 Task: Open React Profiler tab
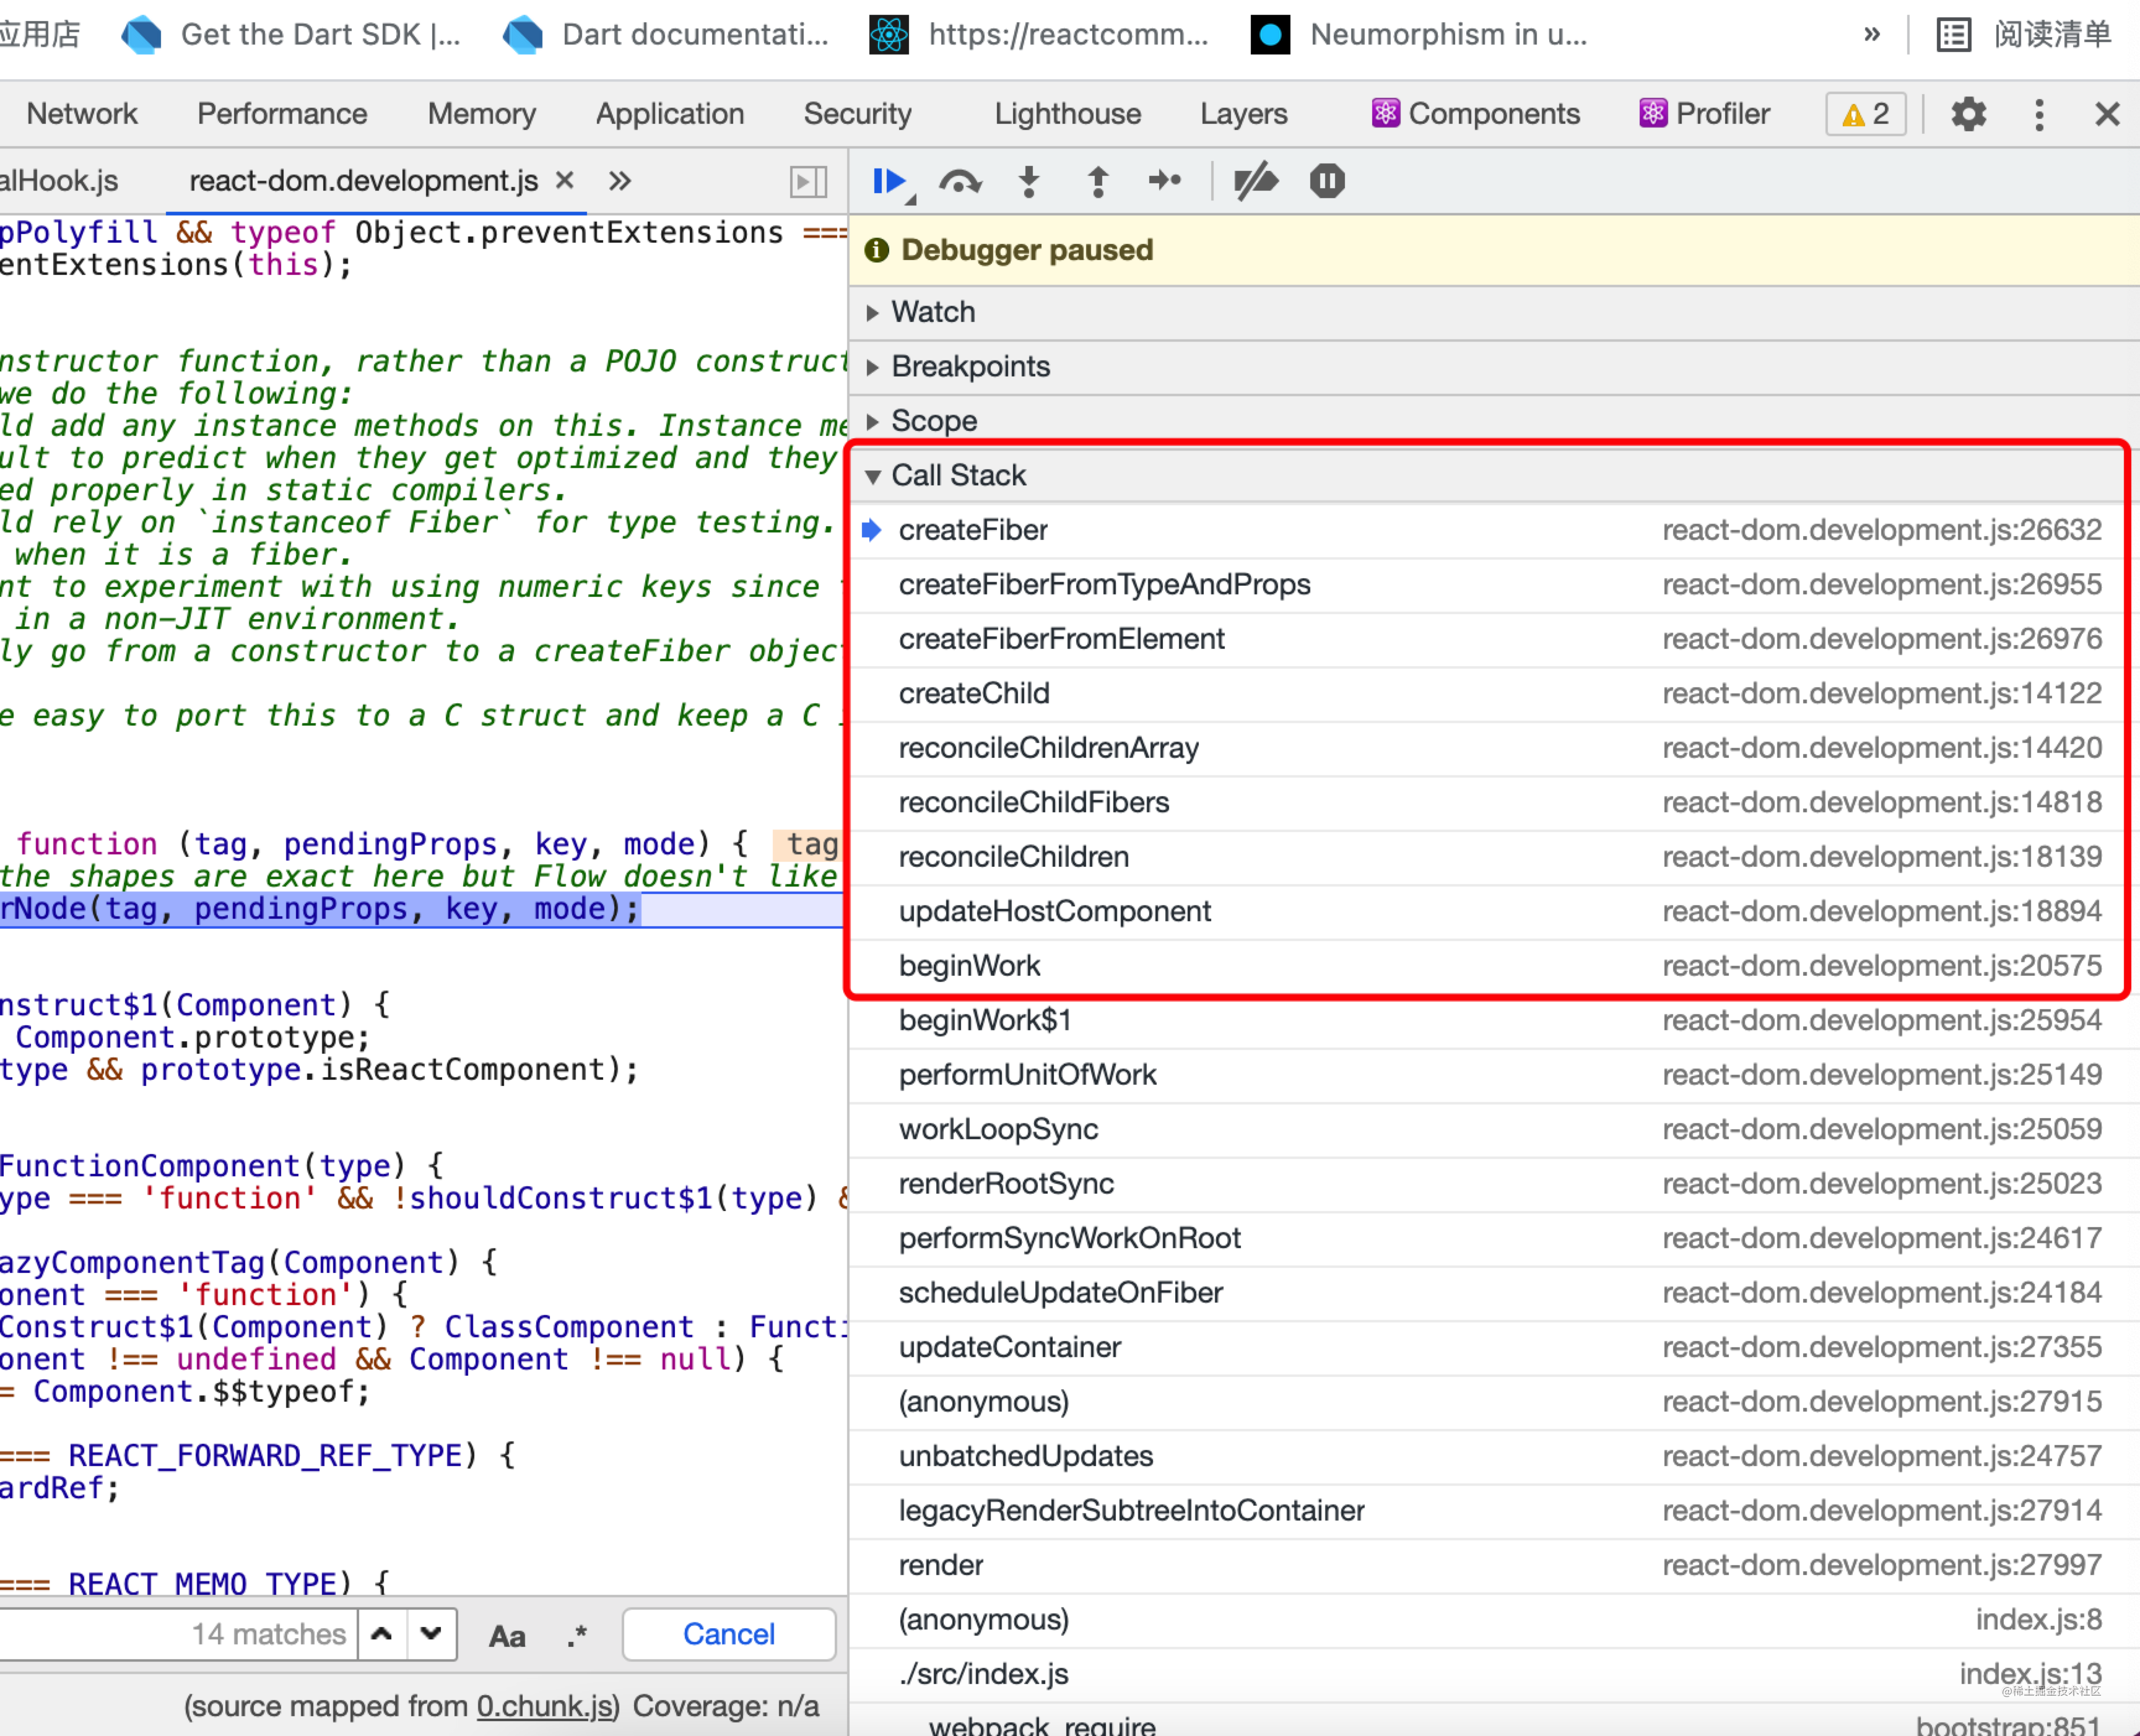[x=1705, y=114]
